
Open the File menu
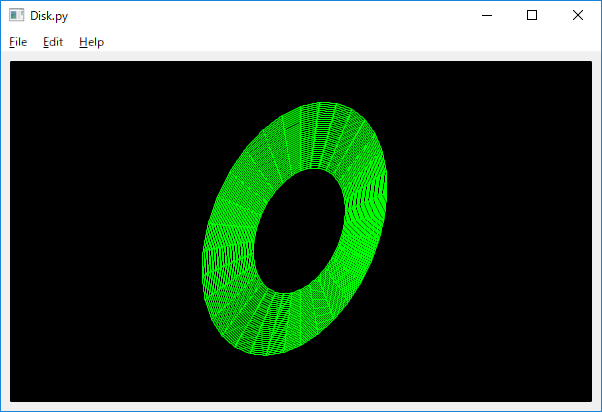[x=18, y=42]
